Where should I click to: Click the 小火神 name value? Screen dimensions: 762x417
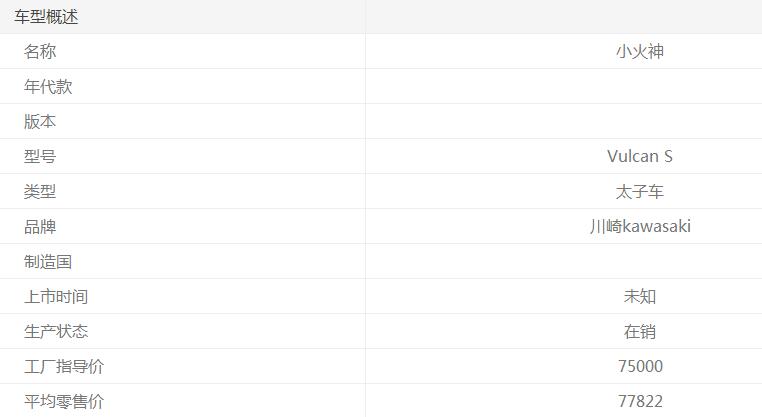click(x=640, y=52)
